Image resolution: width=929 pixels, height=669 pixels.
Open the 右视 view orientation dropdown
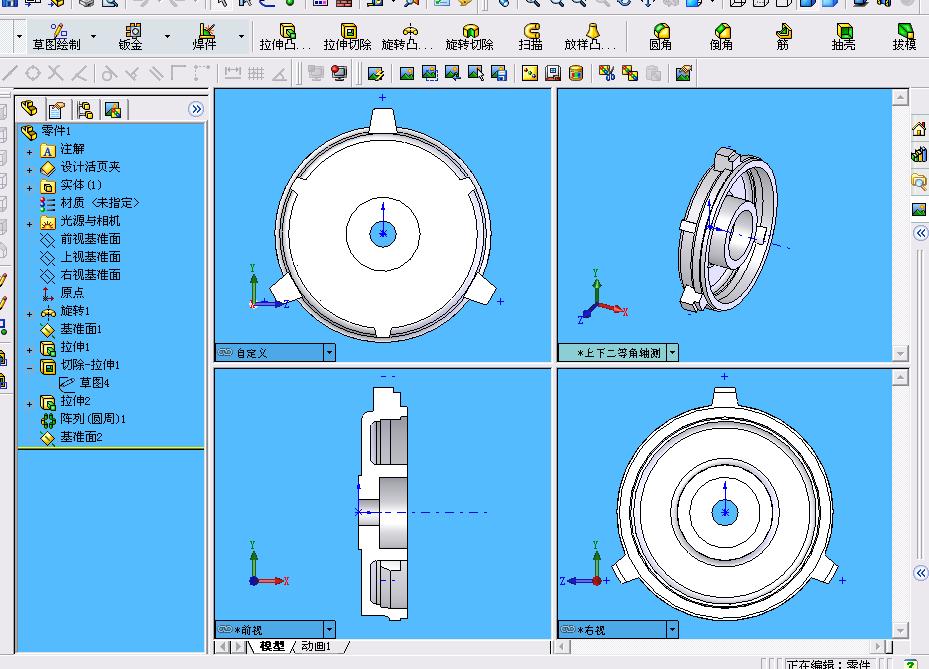click(x=672, y=629)
